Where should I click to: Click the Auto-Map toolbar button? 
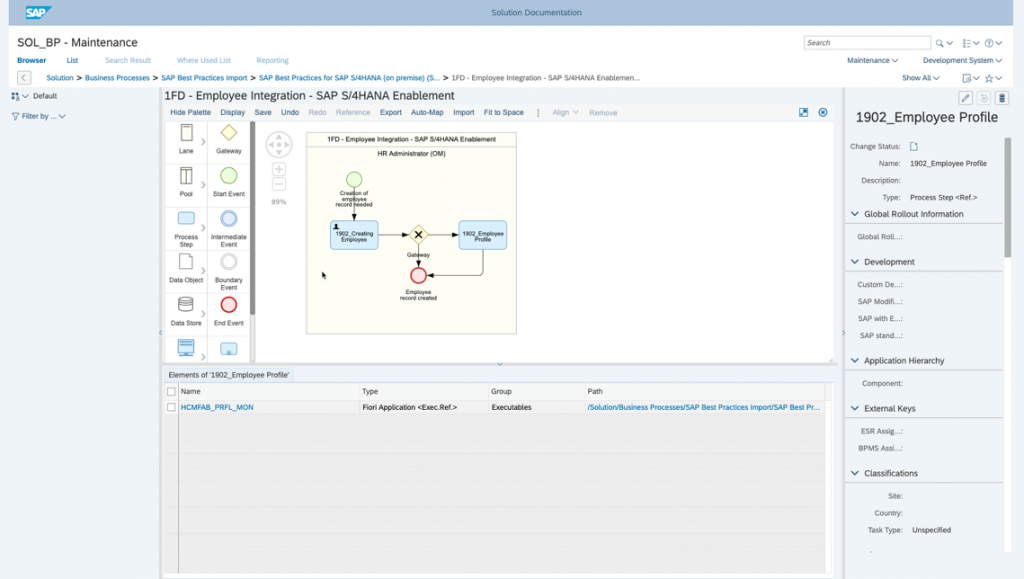[427, 112]
